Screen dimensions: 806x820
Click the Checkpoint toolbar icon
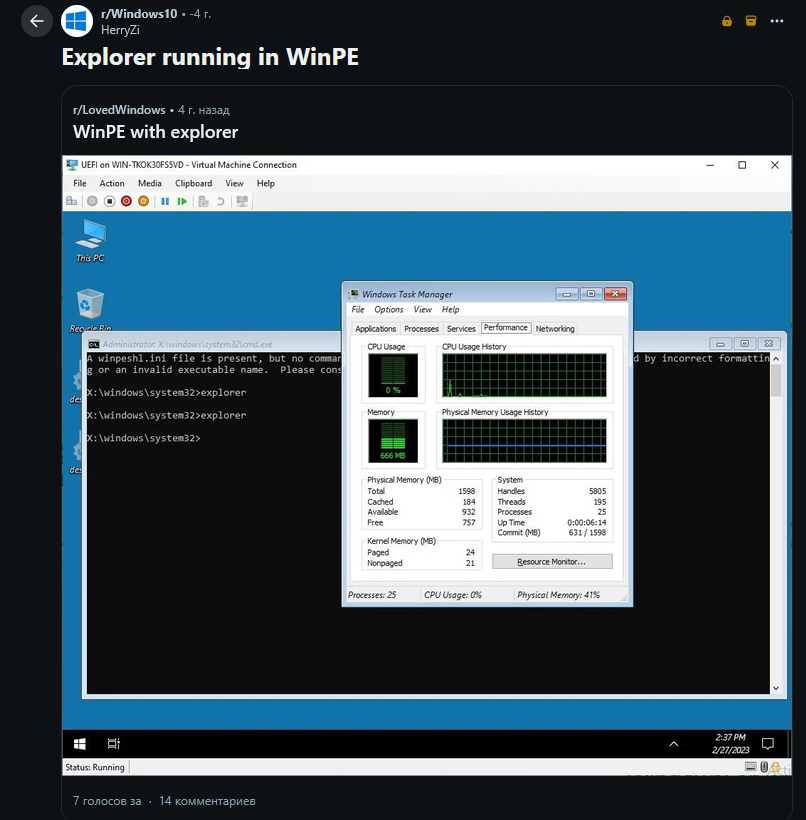click(203, 201)
